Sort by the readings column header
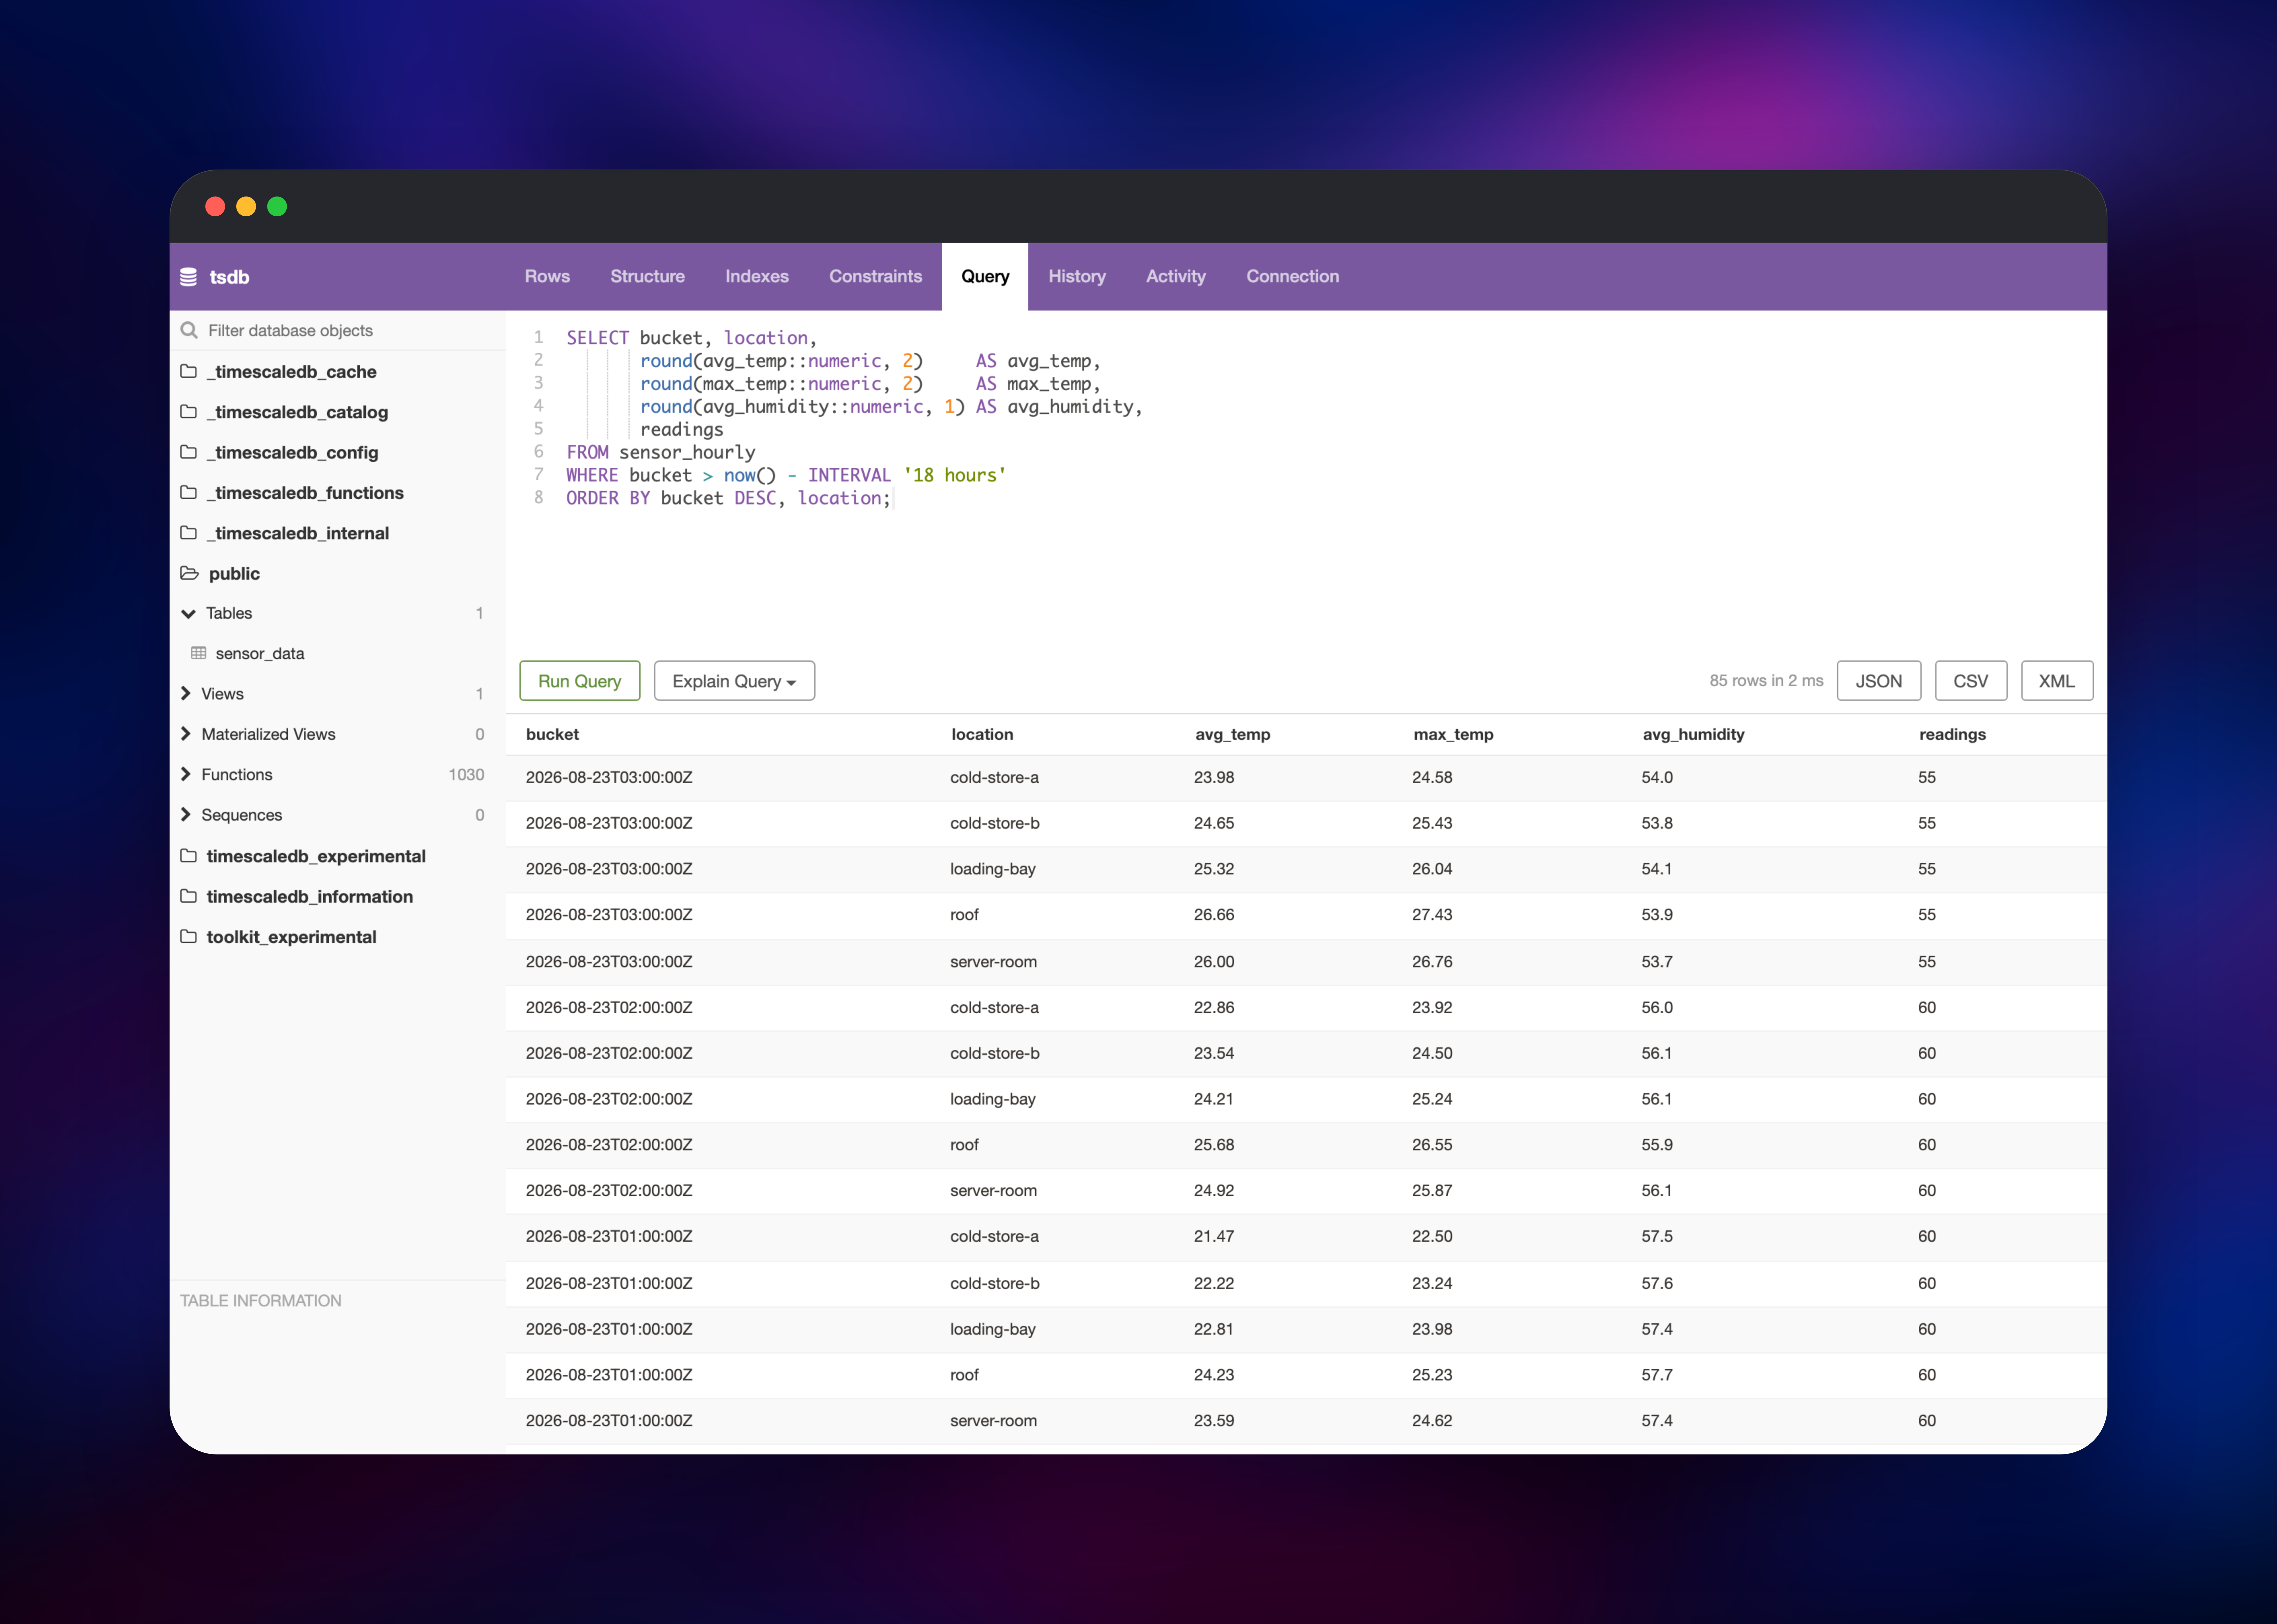Image resolution: width=2277 pixels, height=1624 pixels. click(x=1952, y=734)
